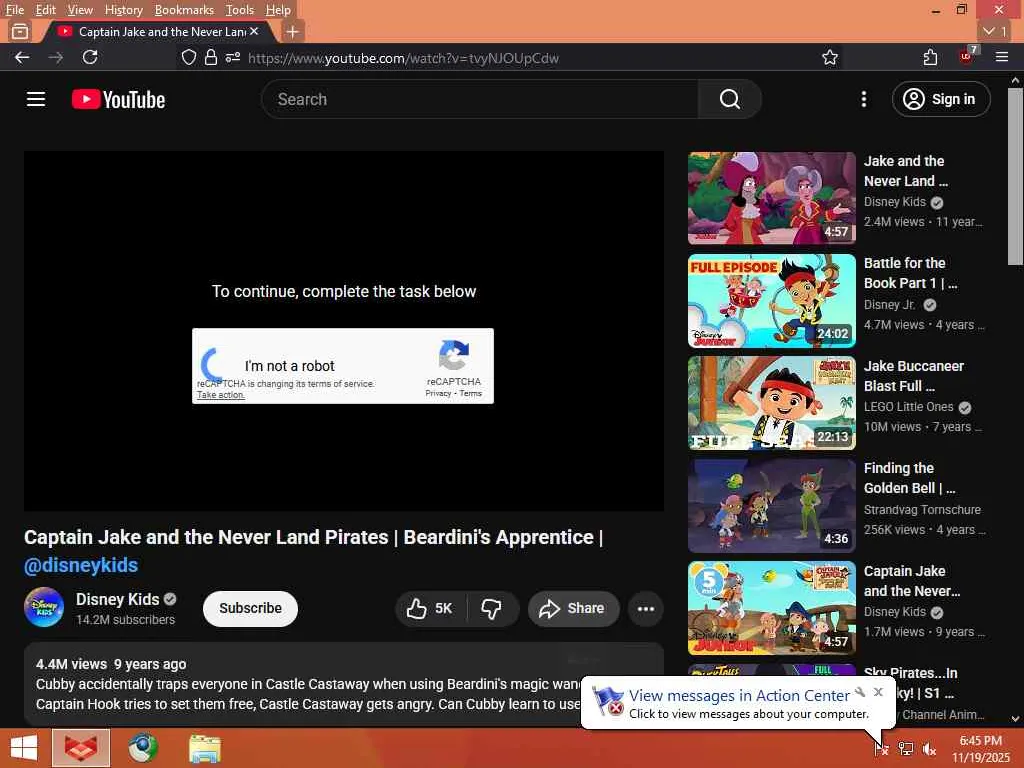Image resolution: width=1024 pixels, height=768 pixels.
Task: Dismiss the Action Center notification
Action: (878, 692)
